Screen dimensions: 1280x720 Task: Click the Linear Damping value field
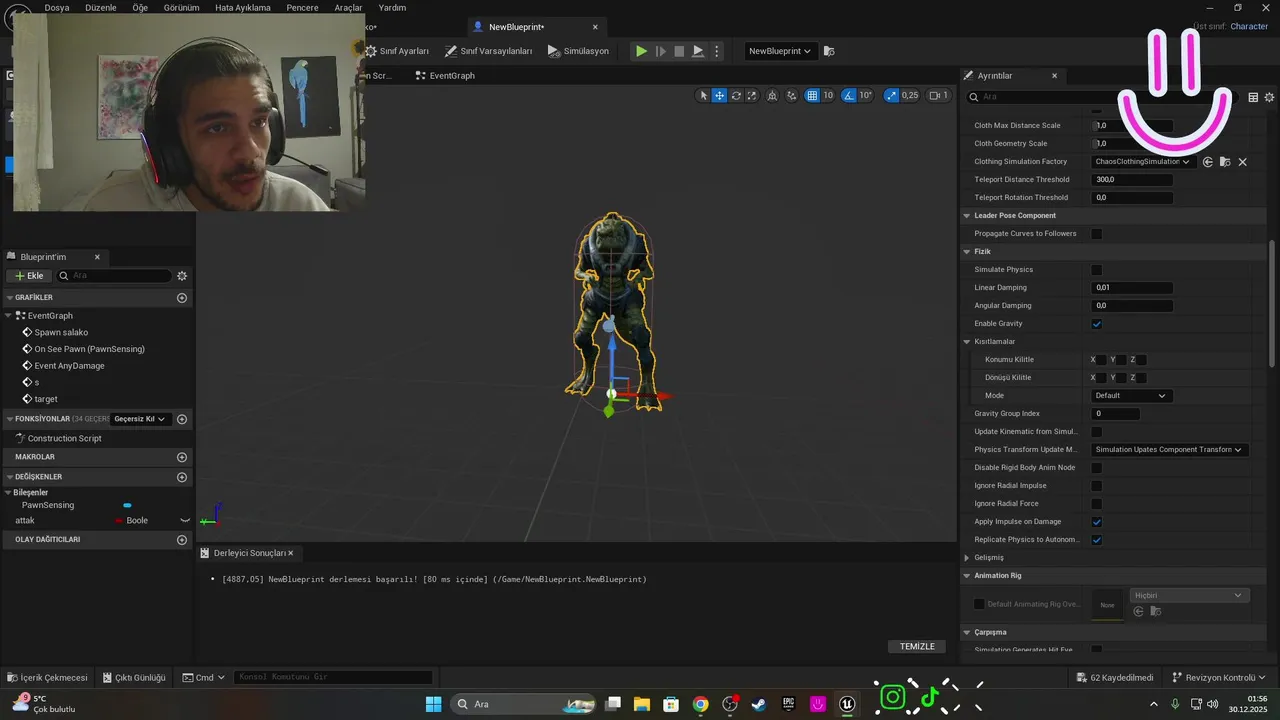(x=1132, y=288)
